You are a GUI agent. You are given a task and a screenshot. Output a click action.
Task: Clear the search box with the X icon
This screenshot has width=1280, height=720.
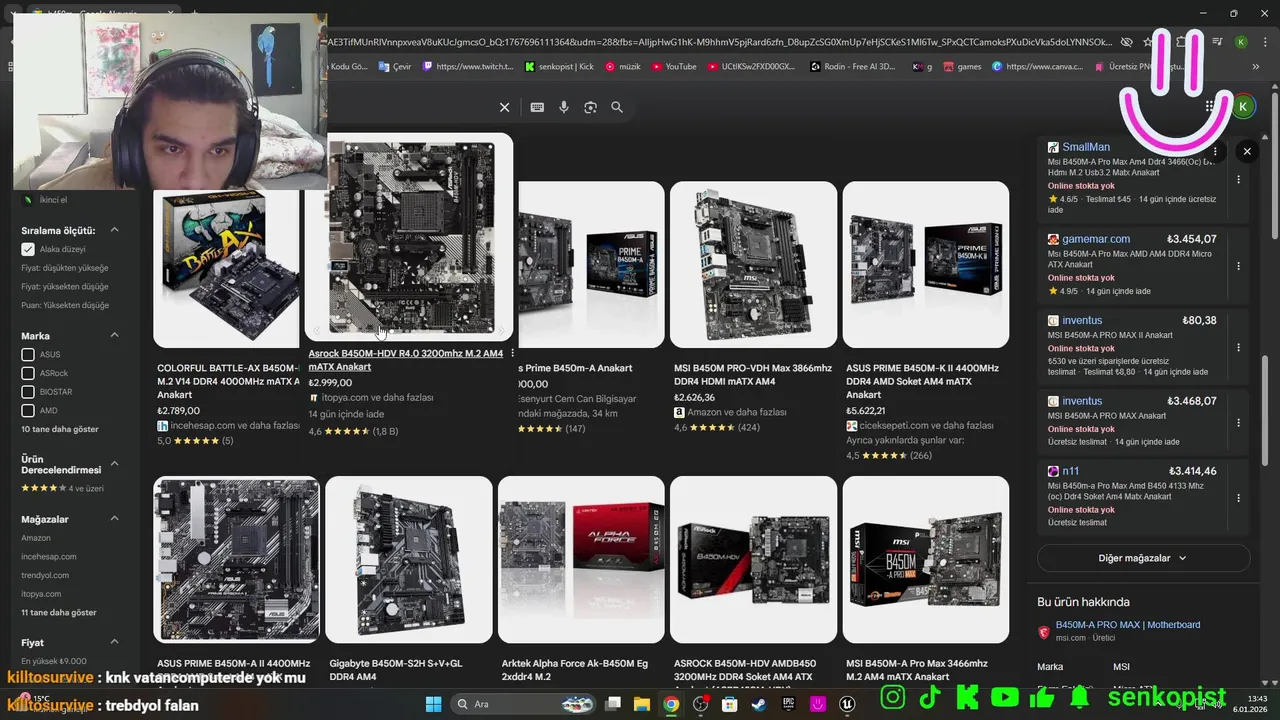[x=505, y=107]
